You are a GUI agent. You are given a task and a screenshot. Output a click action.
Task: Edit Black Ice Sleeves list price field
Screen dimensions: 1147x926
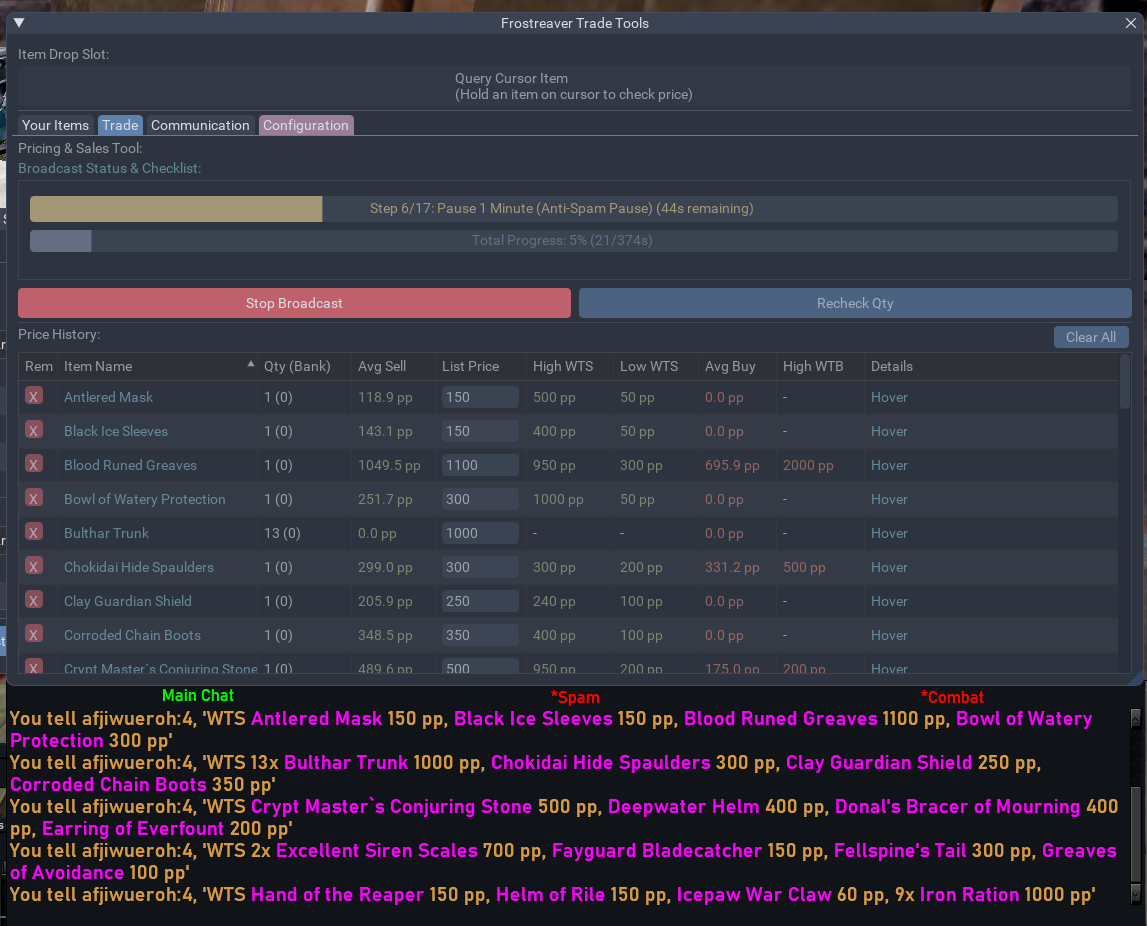[x=480, y=432]
